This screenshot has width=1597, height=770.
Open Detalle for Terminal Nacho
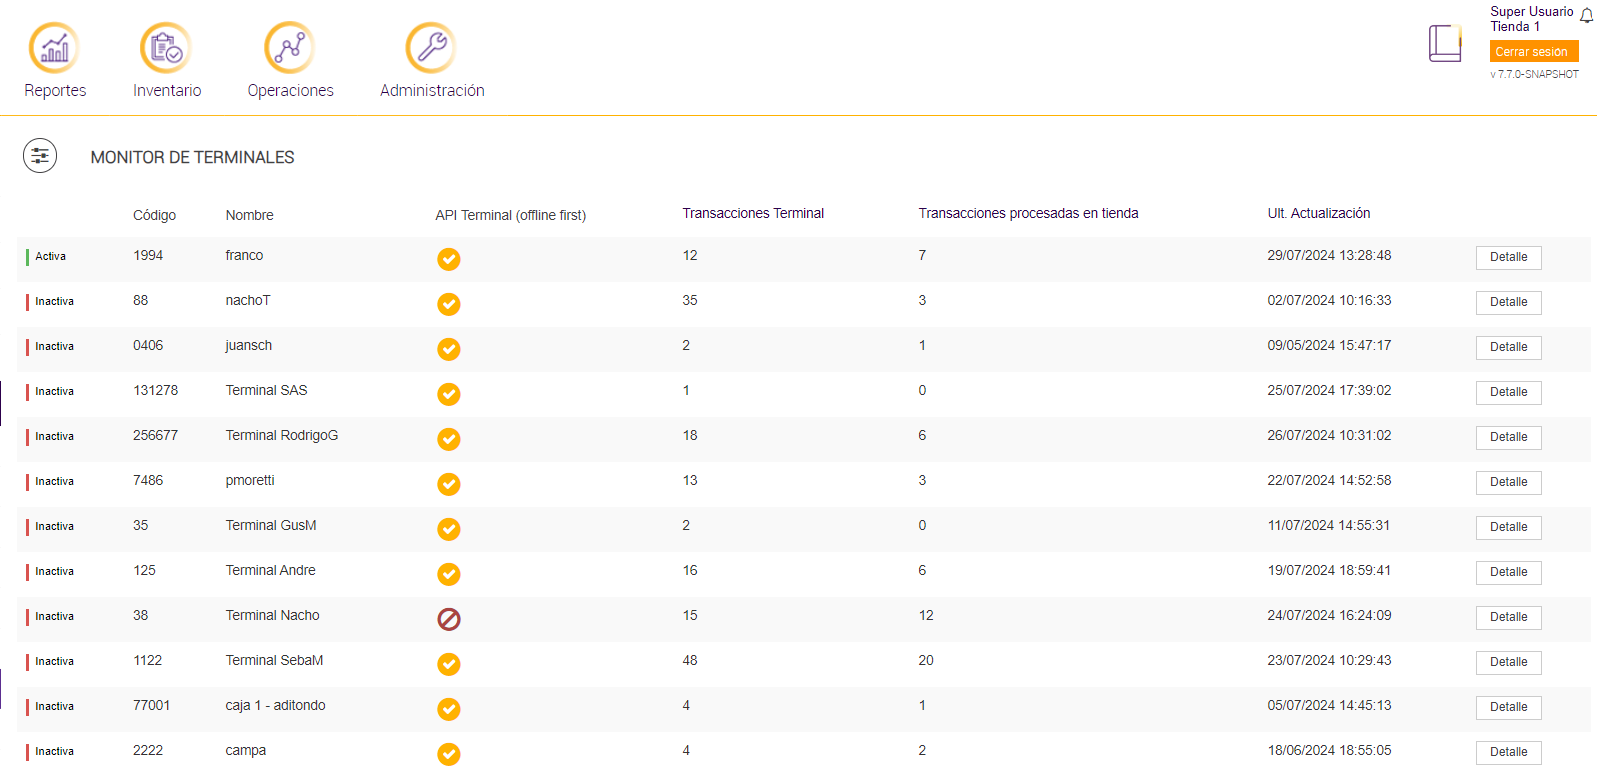[x=1508, y=618]
